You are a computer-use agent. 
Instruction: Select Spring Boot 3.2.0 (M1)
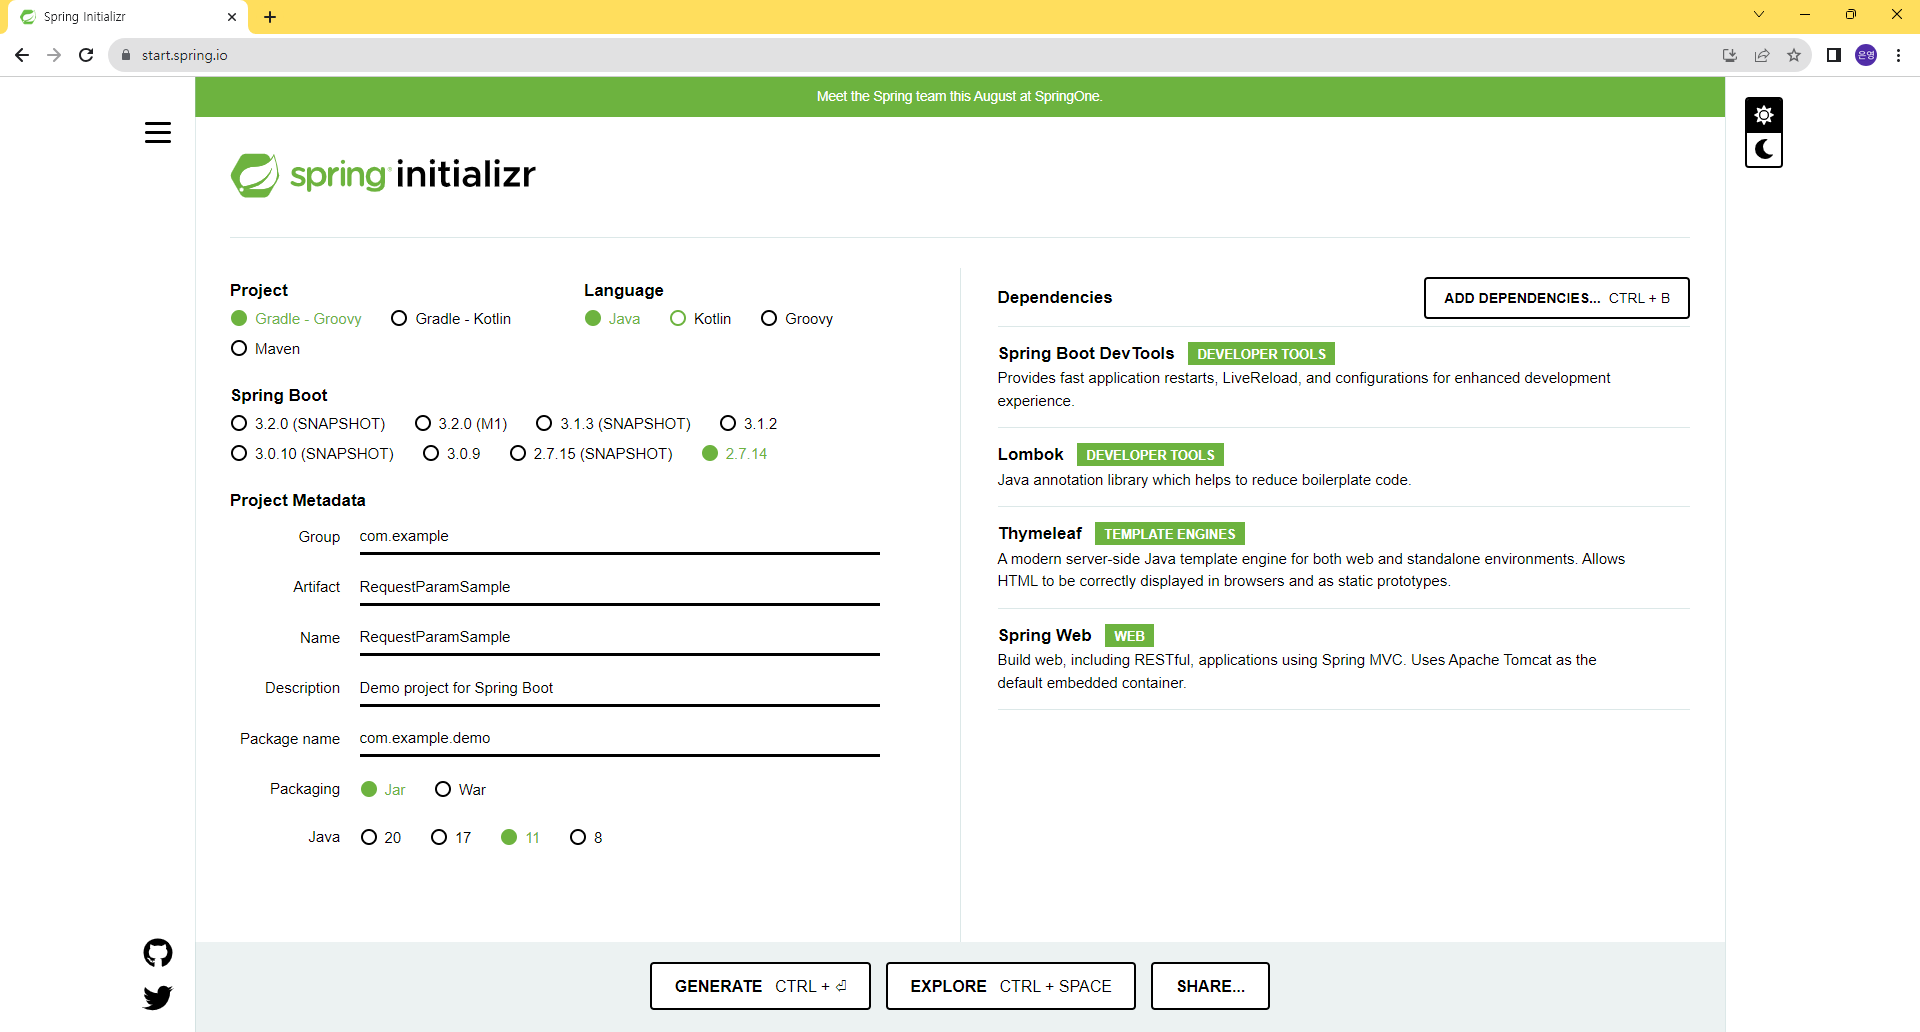click(x=461, y=424)
